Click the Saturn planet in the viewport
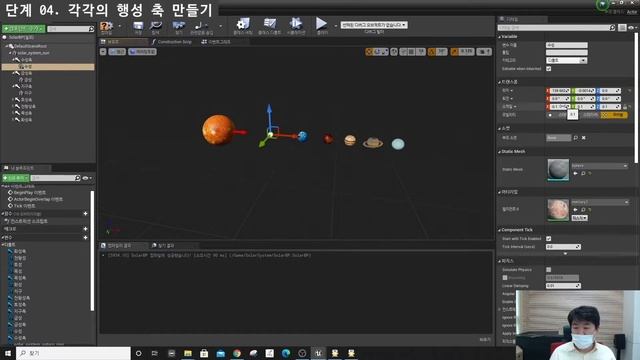The height and width of the screenshot is (360, 640). pyautogui.click(x=373, y=142)
